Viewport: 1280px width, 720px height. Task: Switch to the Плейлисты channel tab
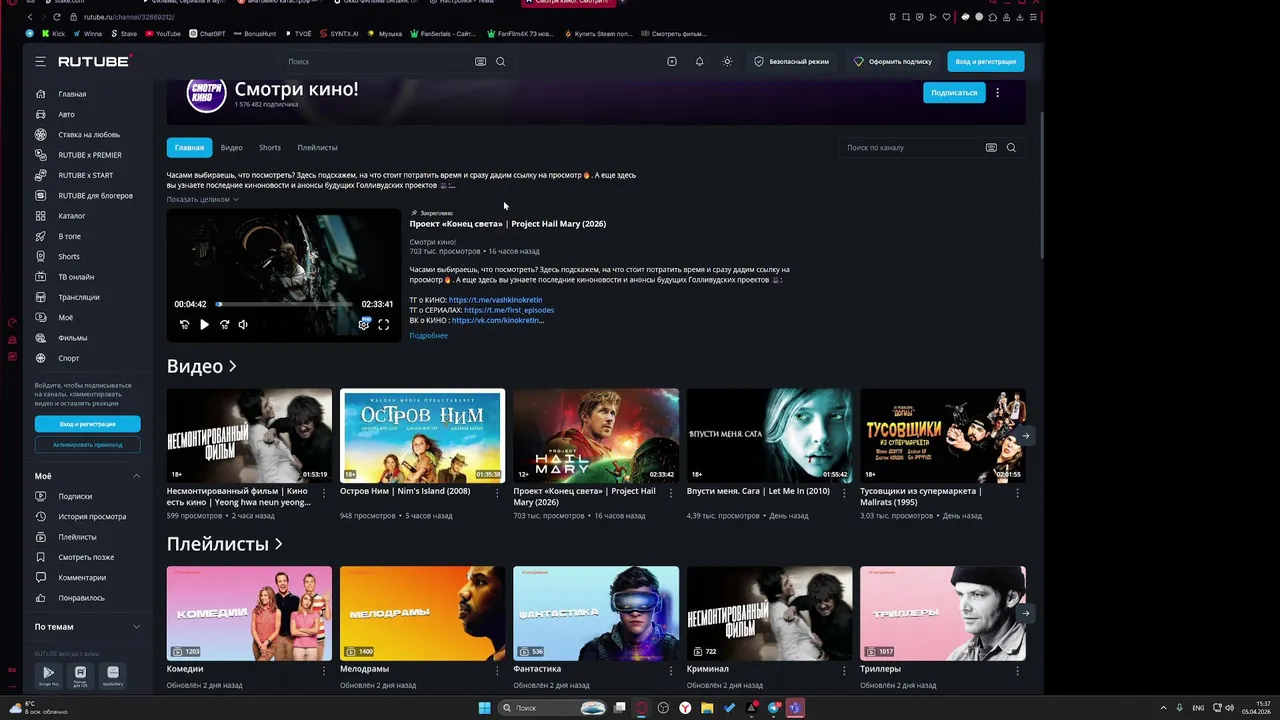pyautogui.click(x=317, y=147)
